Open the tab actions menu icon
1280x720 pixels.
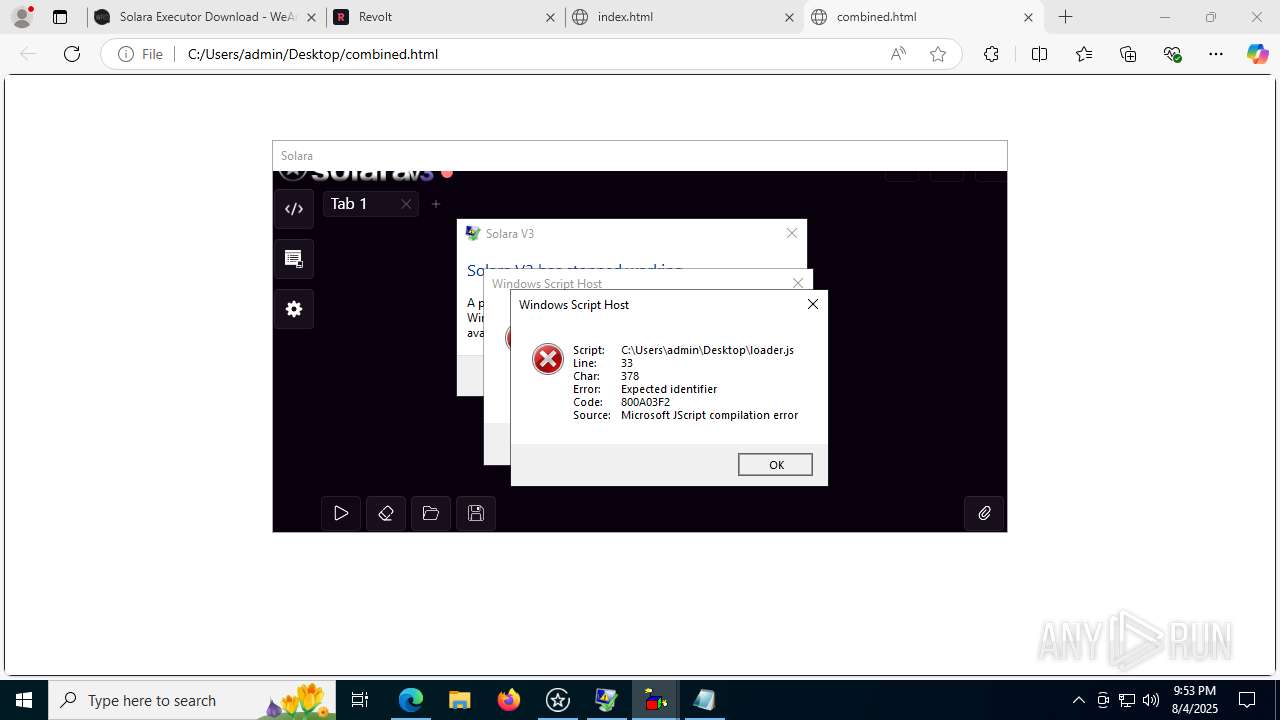tap(60, 17)
